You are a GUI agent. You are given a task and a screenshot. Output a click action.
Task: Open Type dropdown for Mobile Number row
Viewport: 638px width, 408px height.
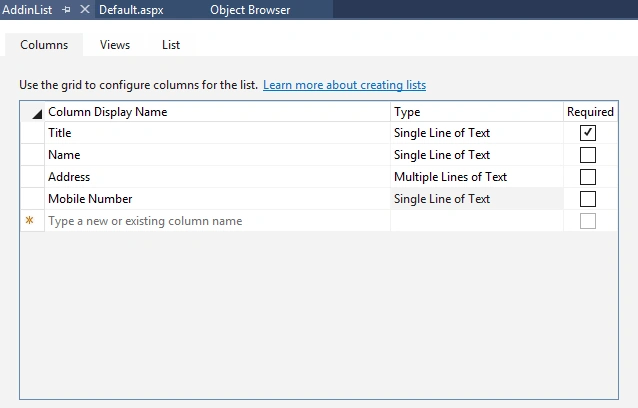point(476,199)
